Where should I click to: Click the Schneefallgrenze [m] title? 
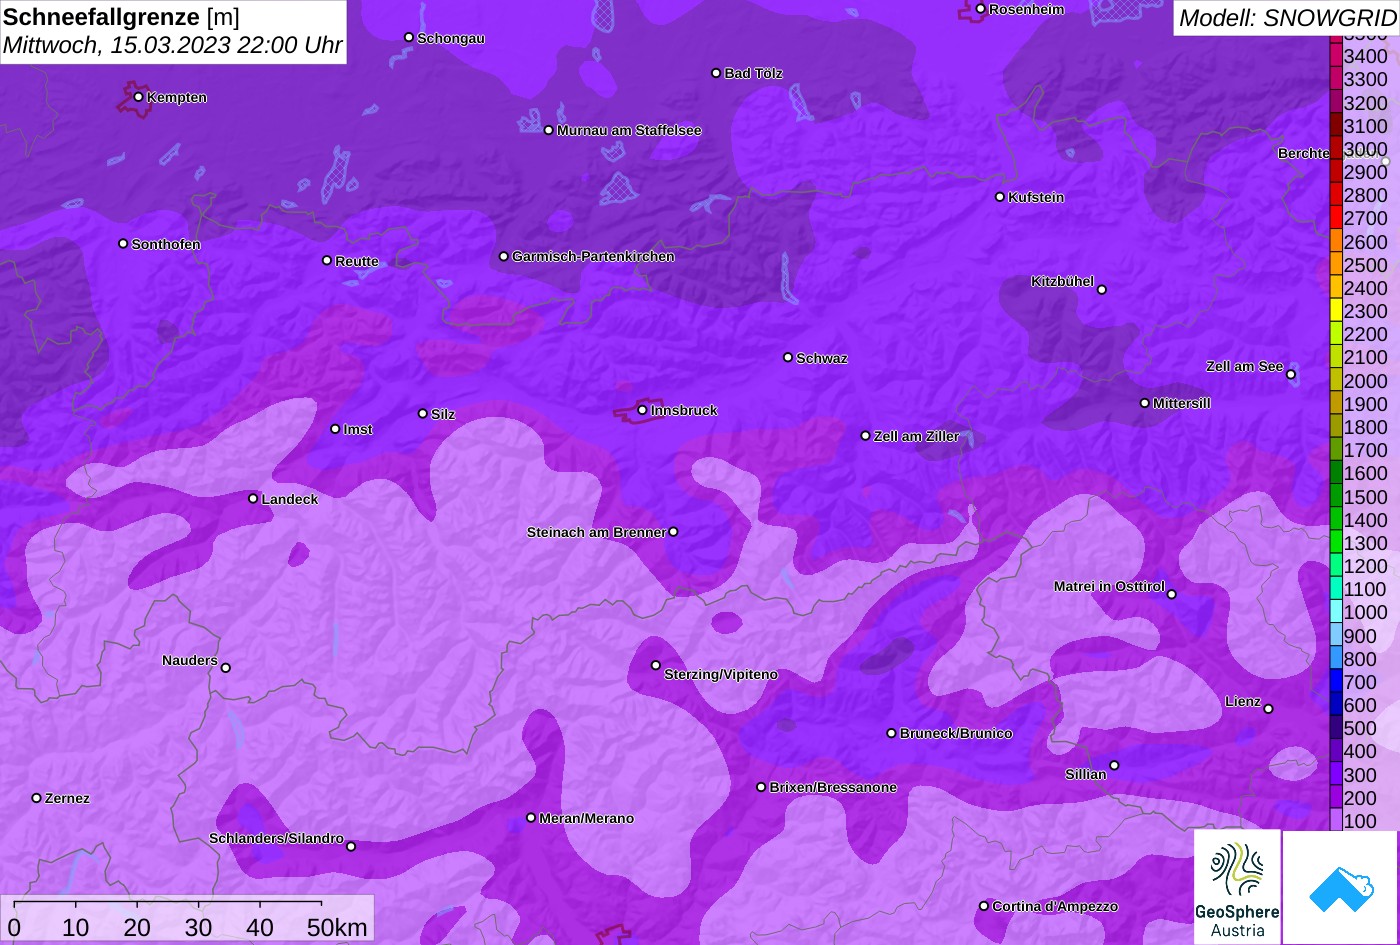(122, 17)
